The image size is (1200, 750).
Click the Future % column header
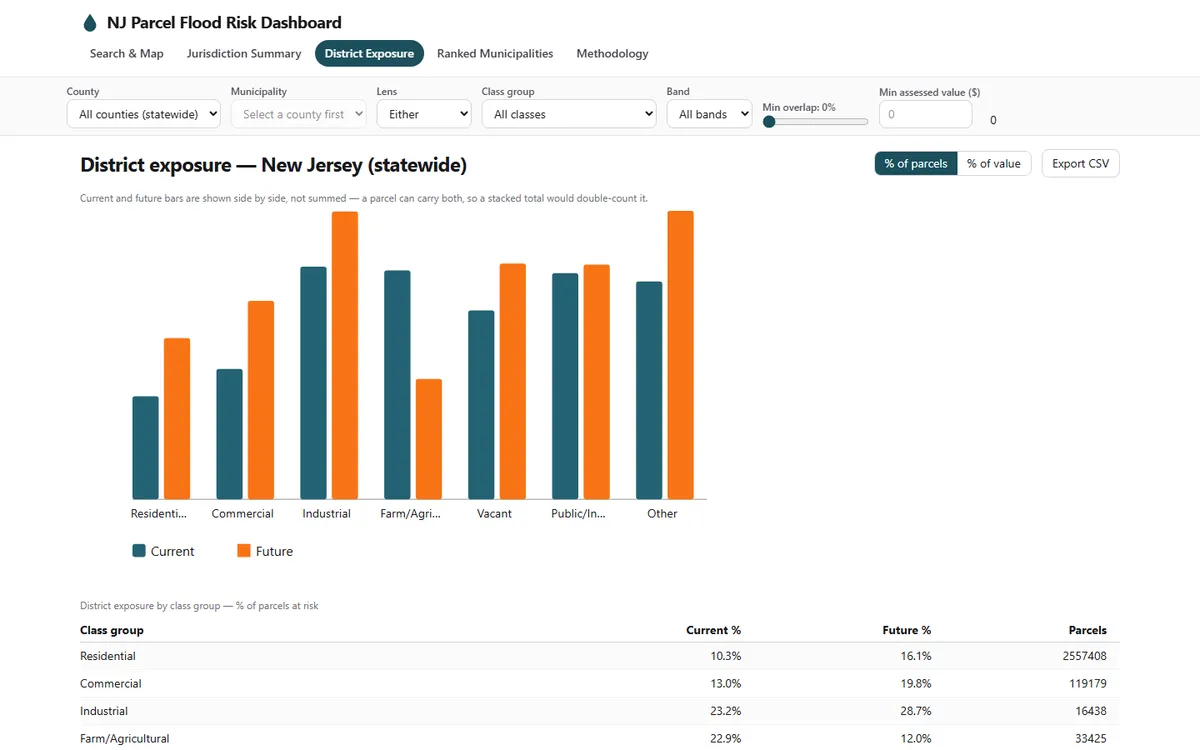coord(905,630)
